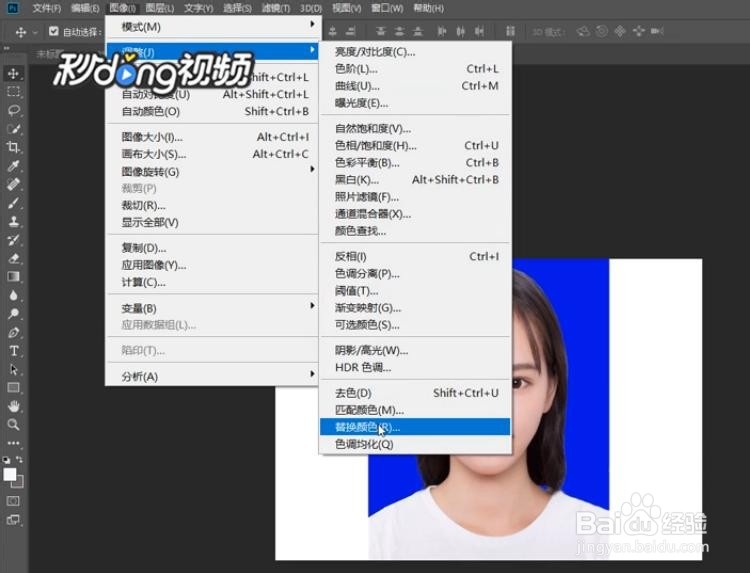750x573 pixels.
Task: Choose 画布大小(S)... menu entry
Action: tap(213, 154)
